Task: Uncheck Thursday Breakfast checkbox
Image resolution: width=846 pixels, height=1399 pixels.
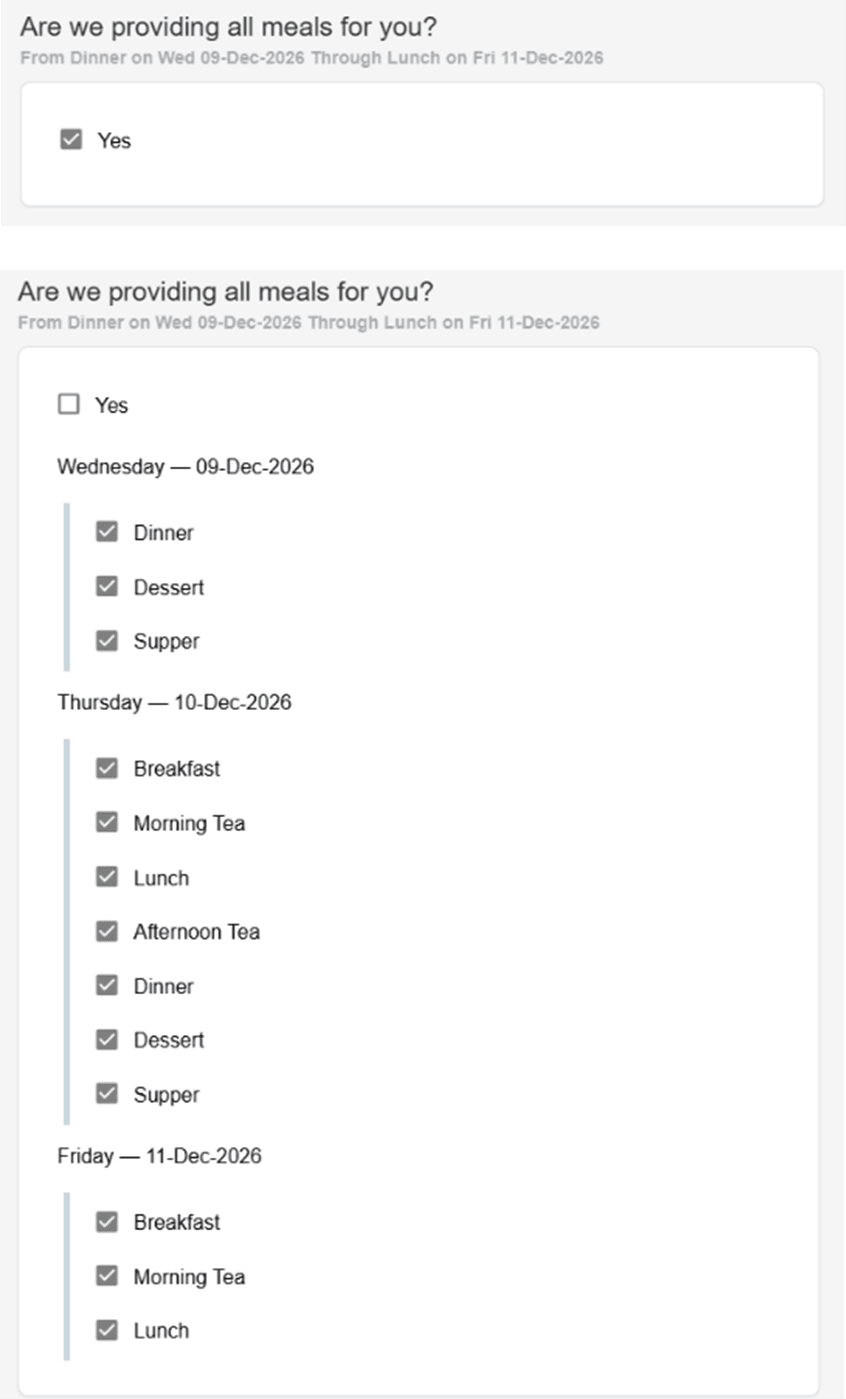Action: [107, 769]
